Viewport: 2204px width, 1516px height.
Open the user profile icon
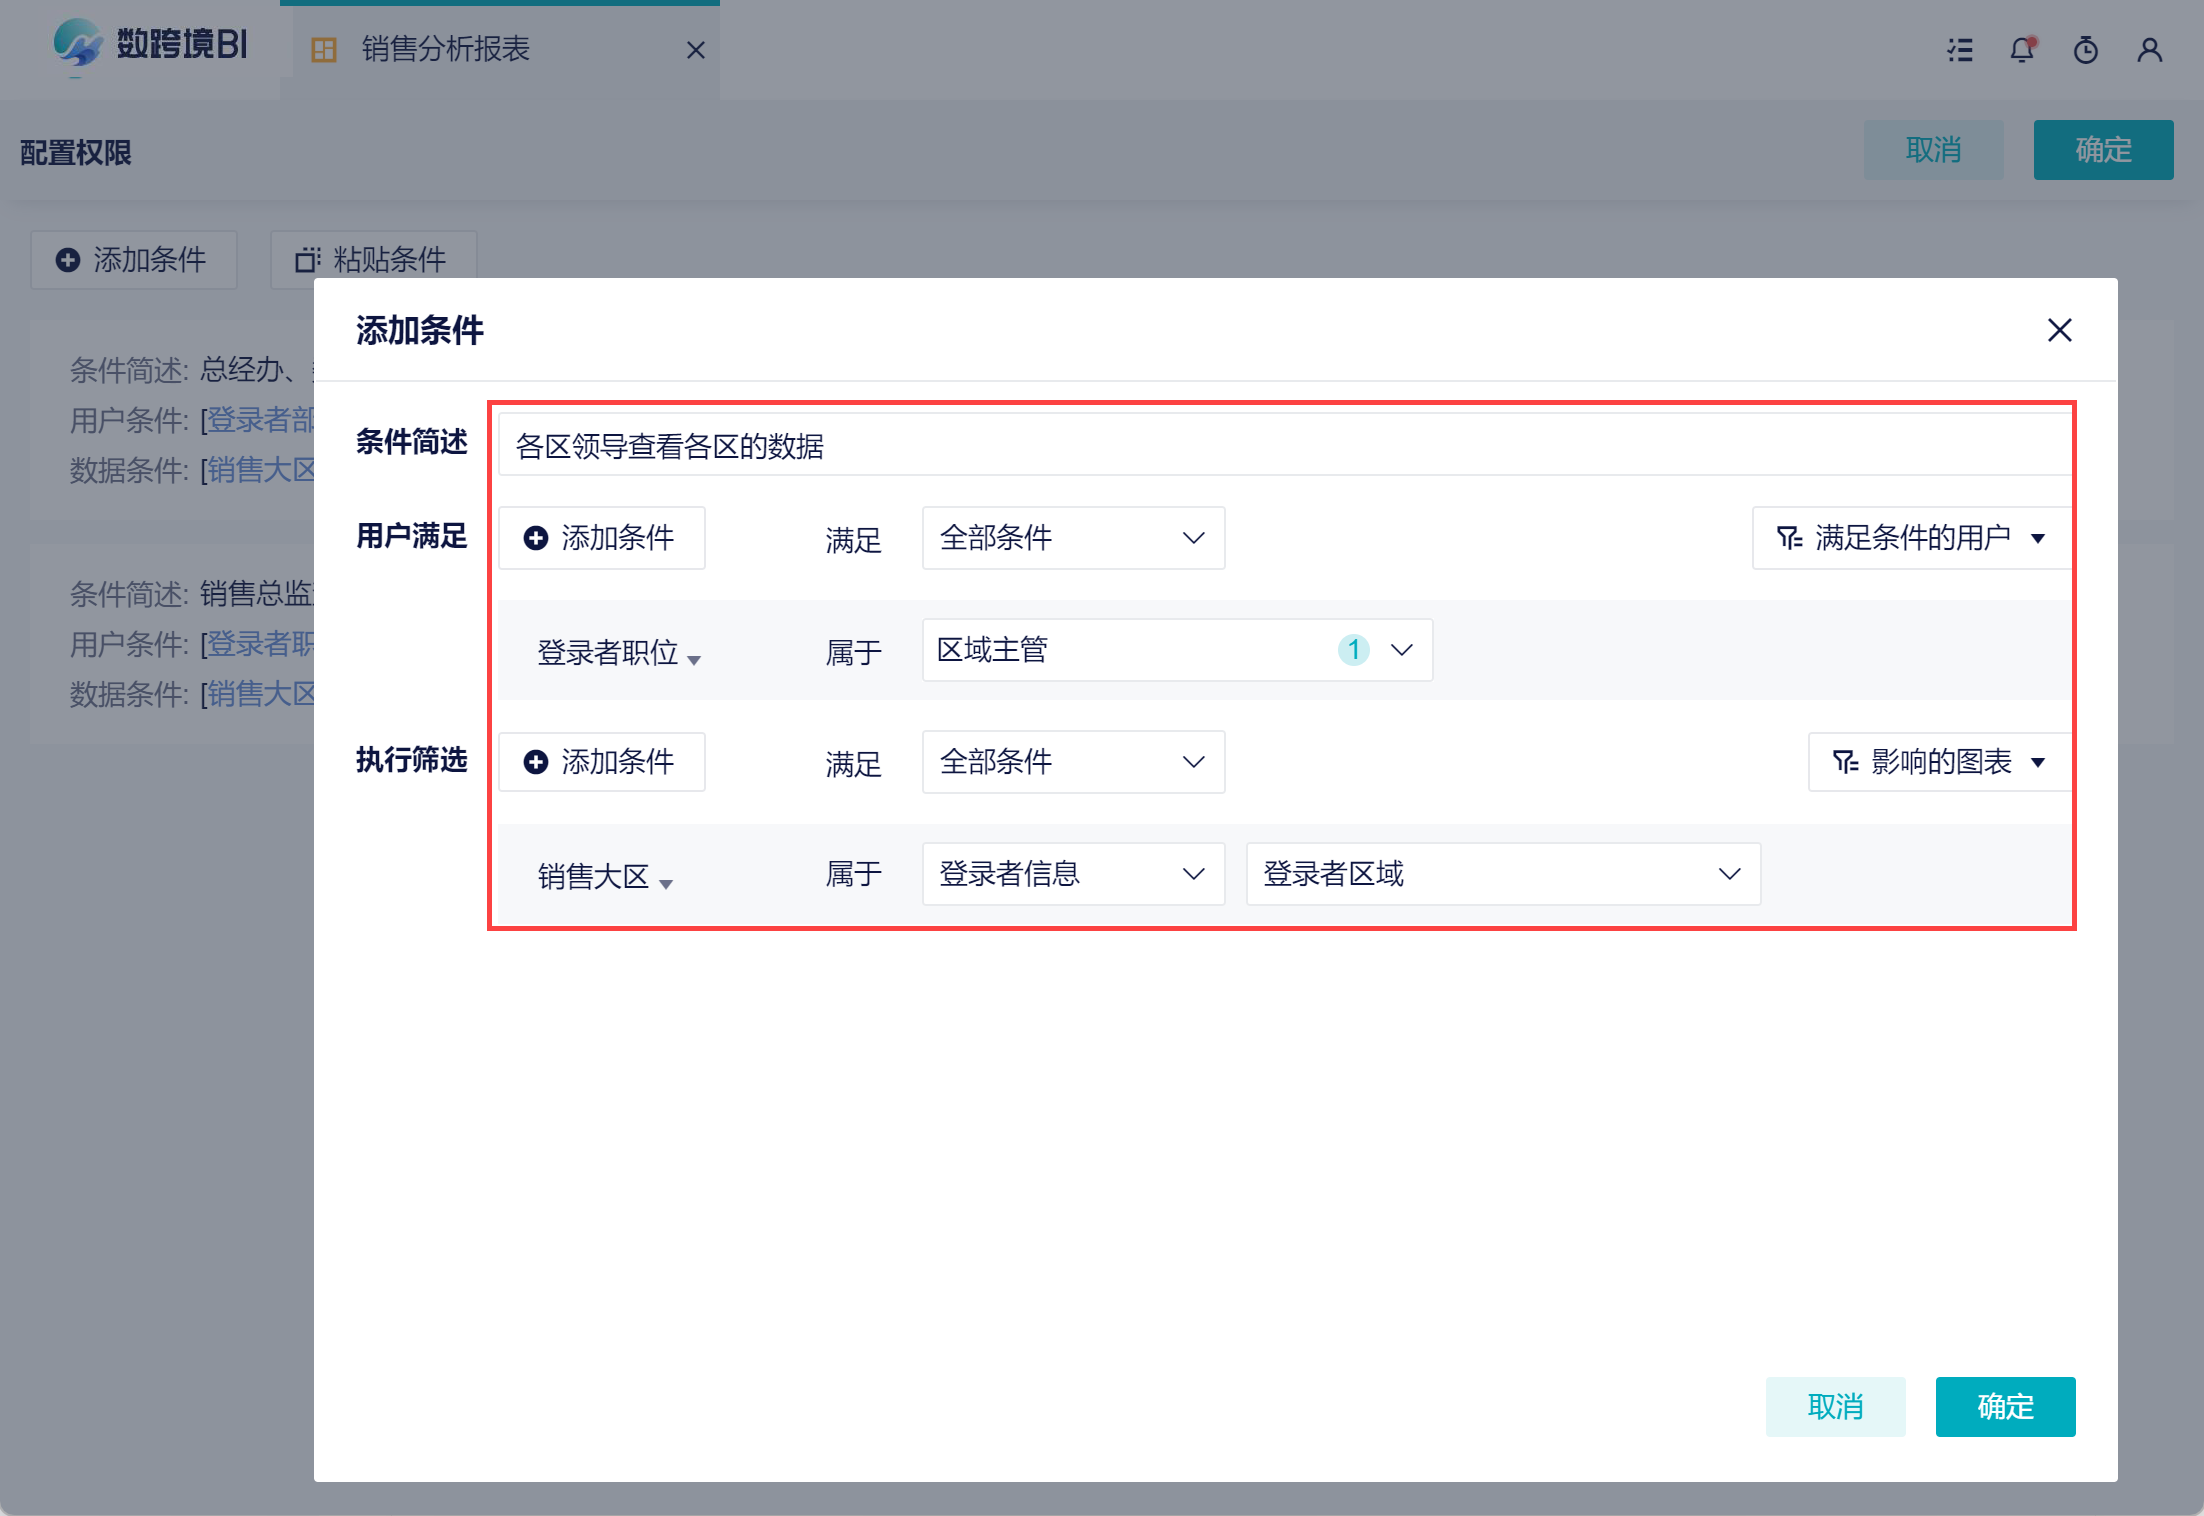click(2149, 50)
